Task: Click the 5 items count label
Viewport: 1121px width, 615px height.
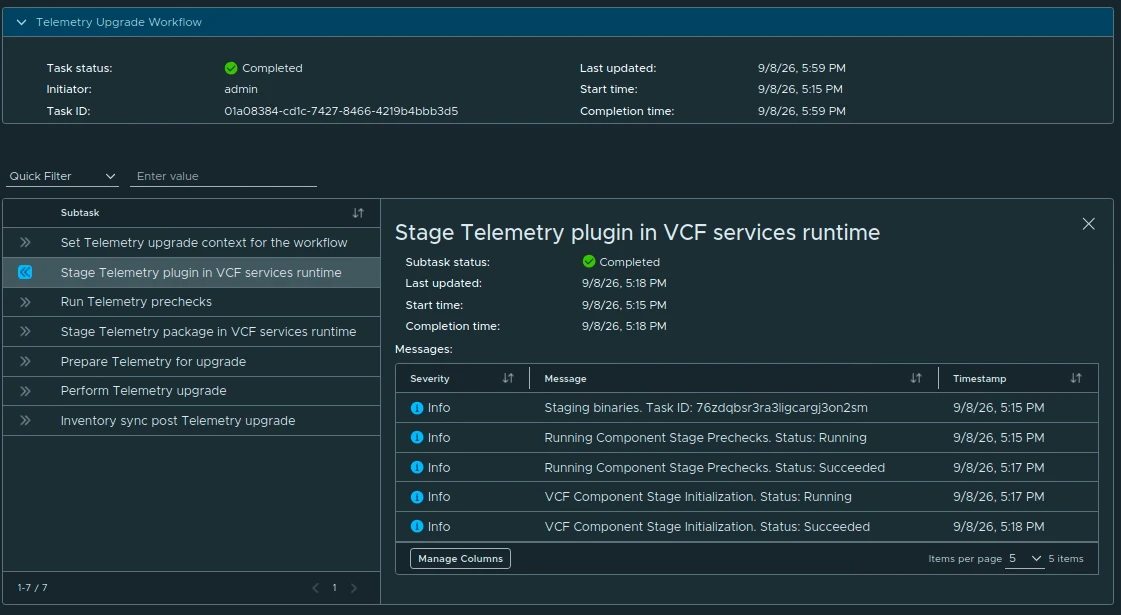Action: [1066, 559]
